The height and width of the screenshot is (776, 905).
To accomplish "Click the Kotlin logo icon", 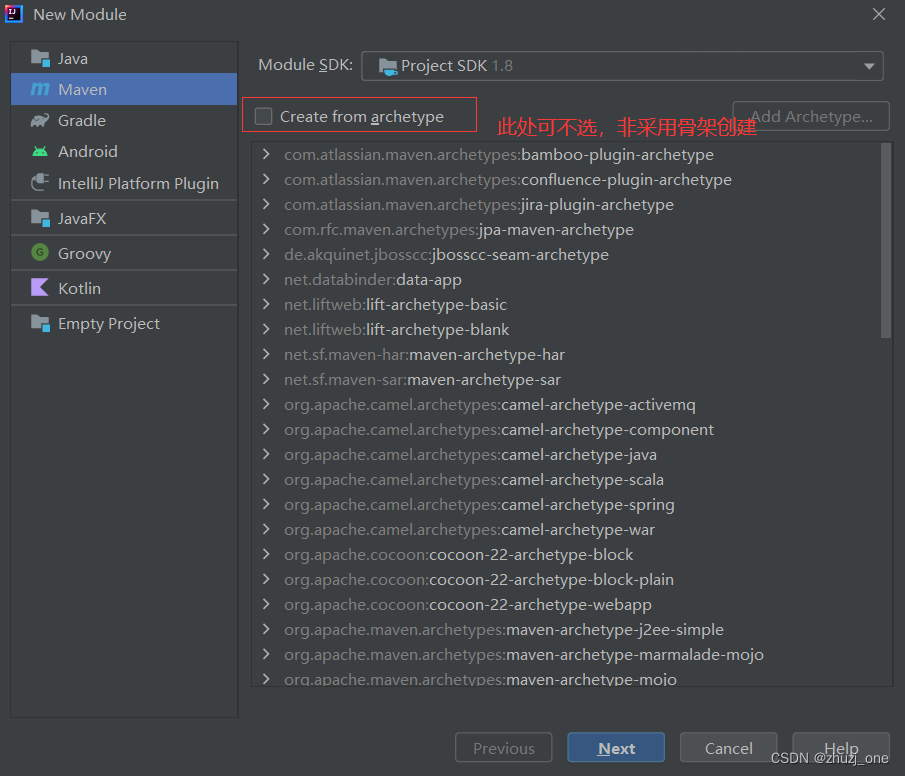I will (40, 287).
